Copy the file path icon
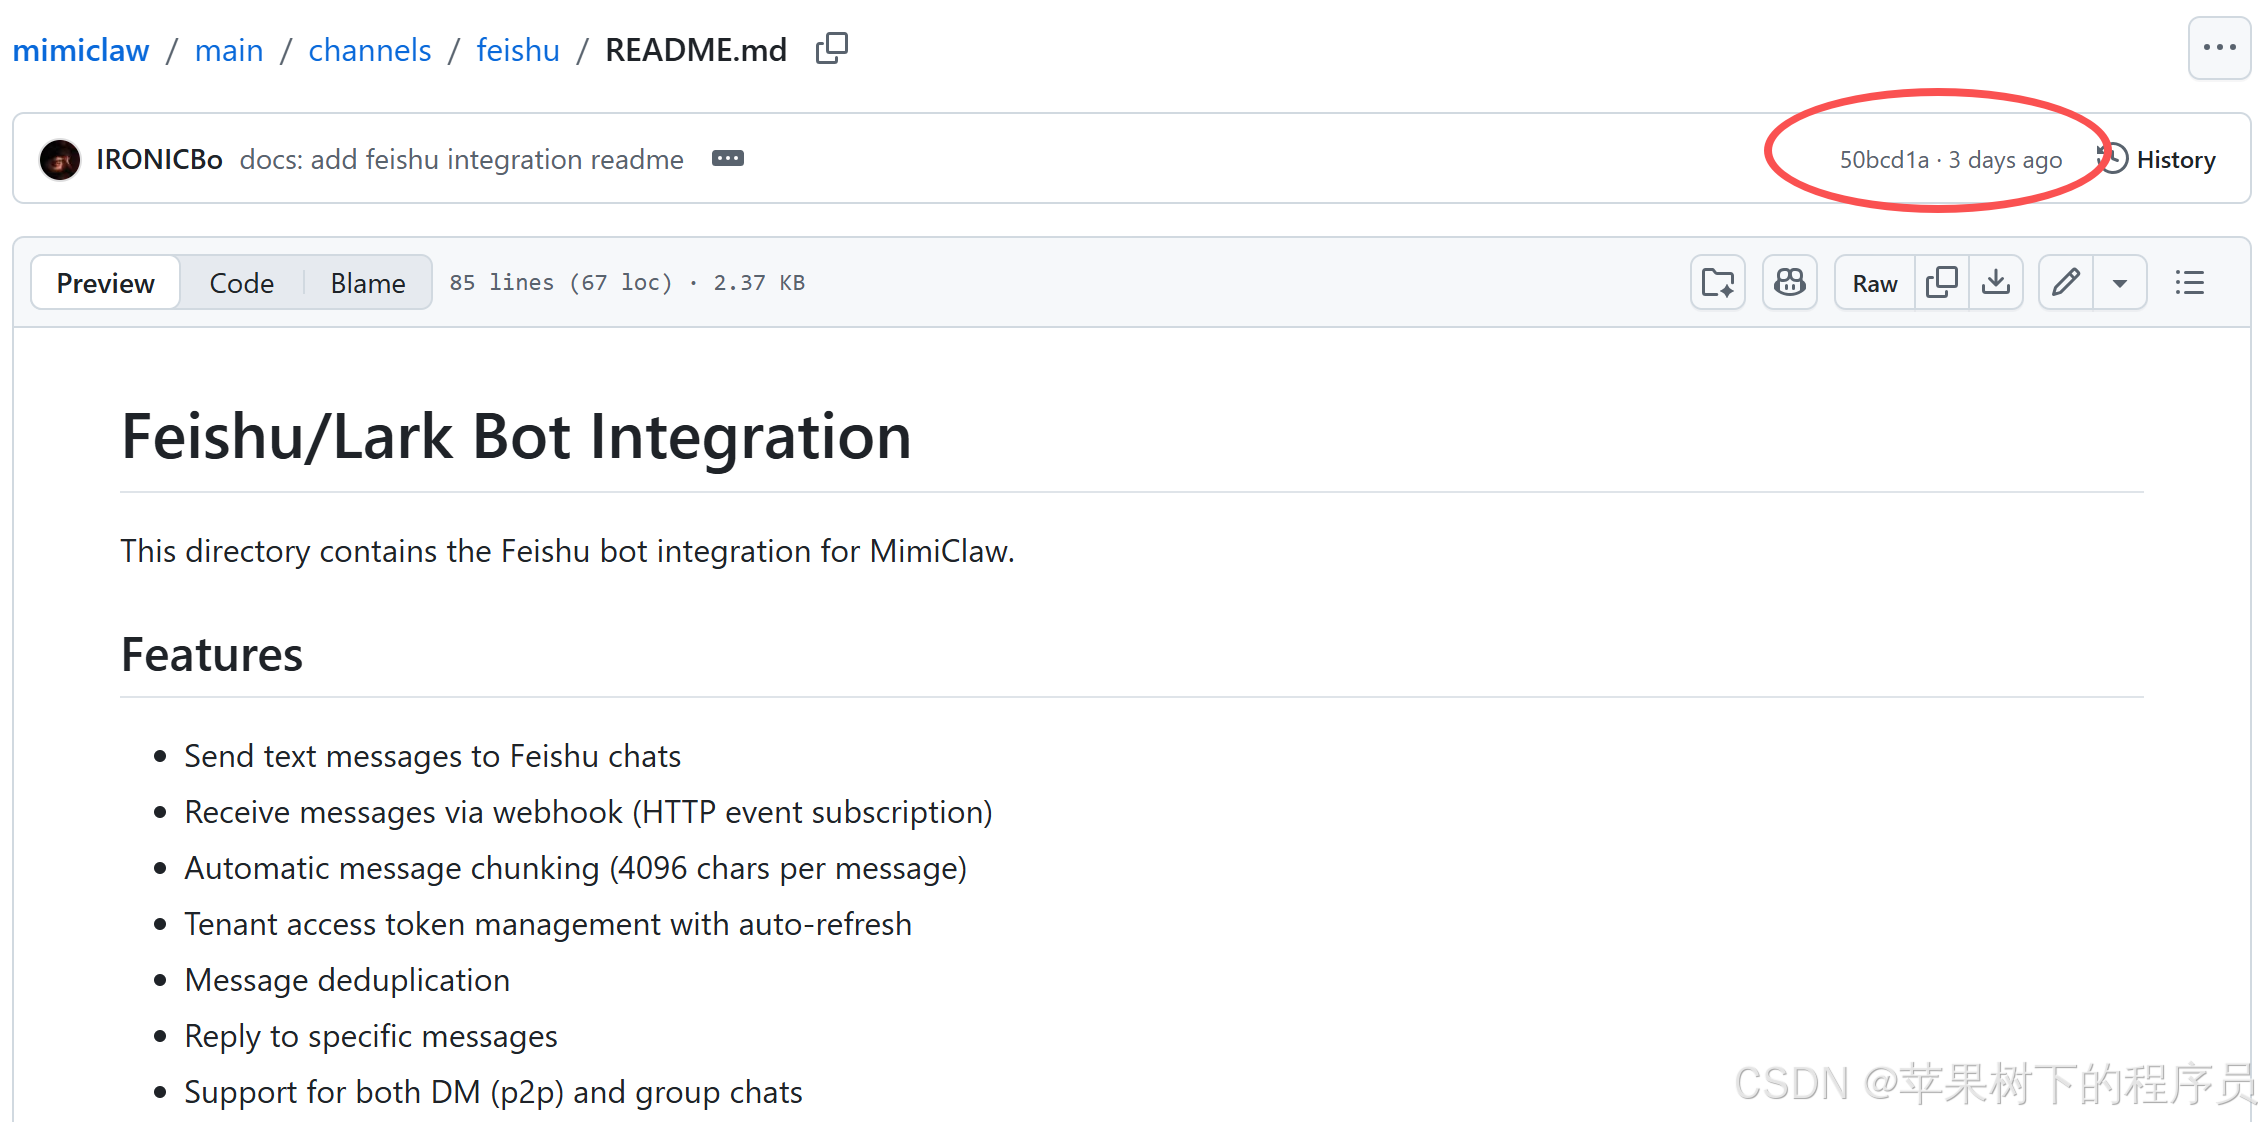 831,49
